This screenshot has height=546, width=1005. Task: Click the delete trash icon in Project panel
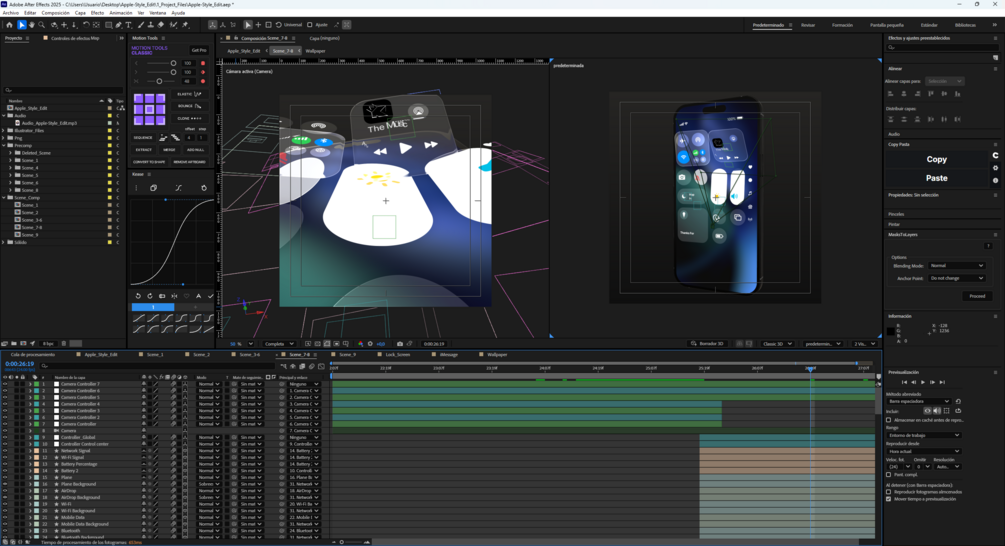point(63,343)
